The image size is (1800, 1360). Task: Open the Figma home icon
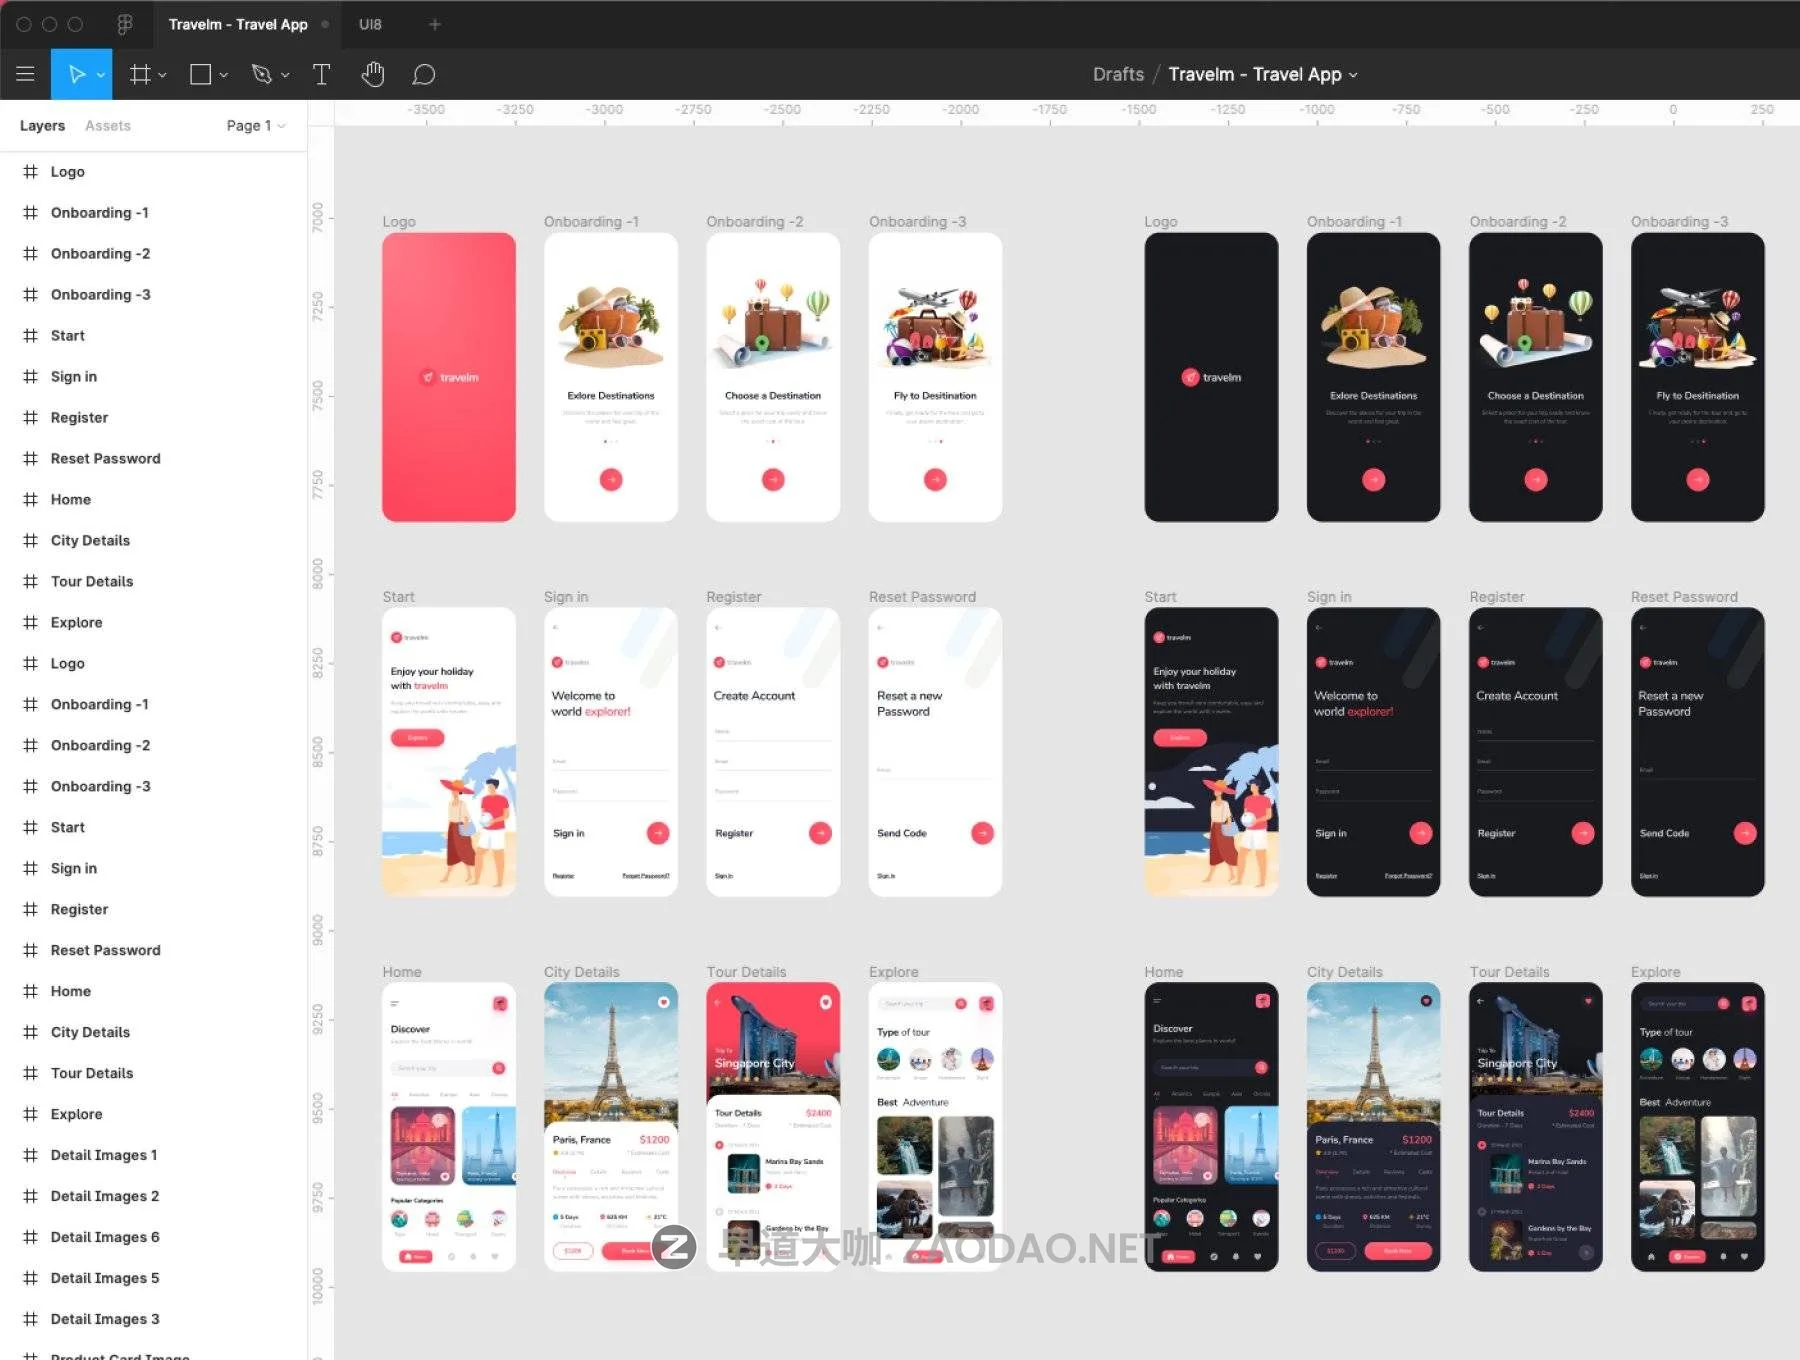click(x=125, y=24)
